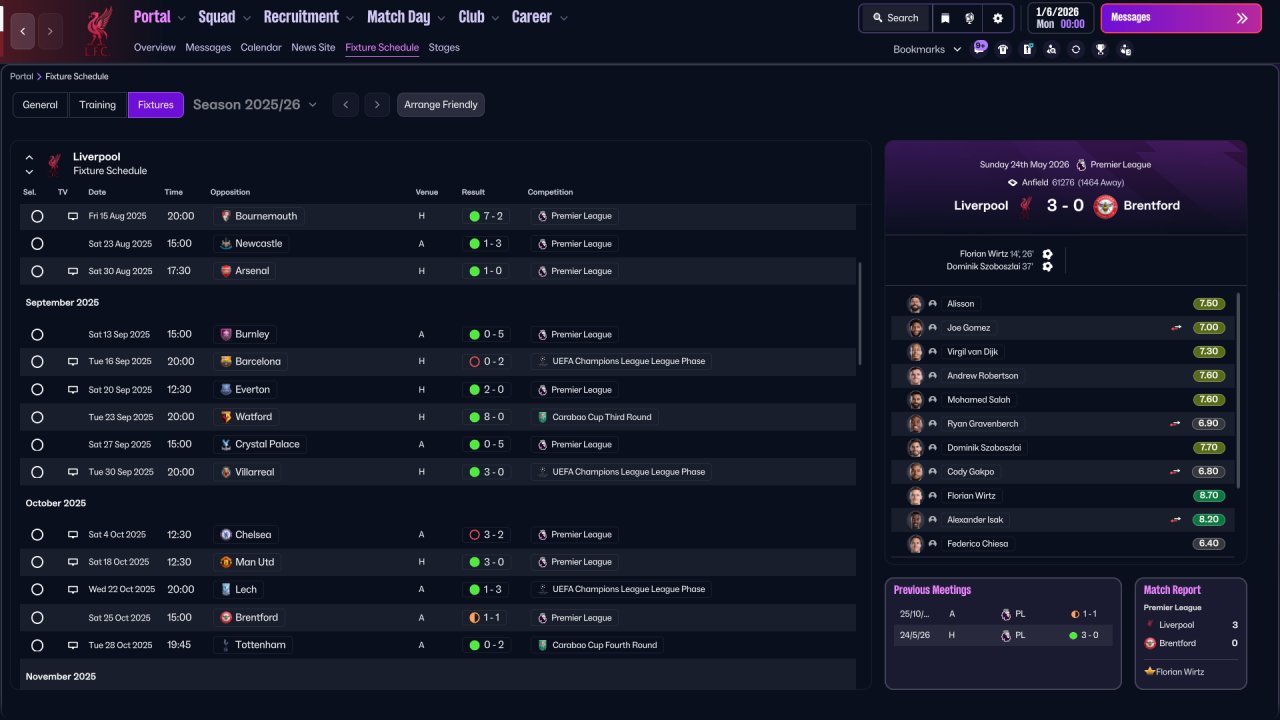Go to the Stages tab
Image resolution: width=1280 pixels, height=720 pixels.
click(444, 47)
